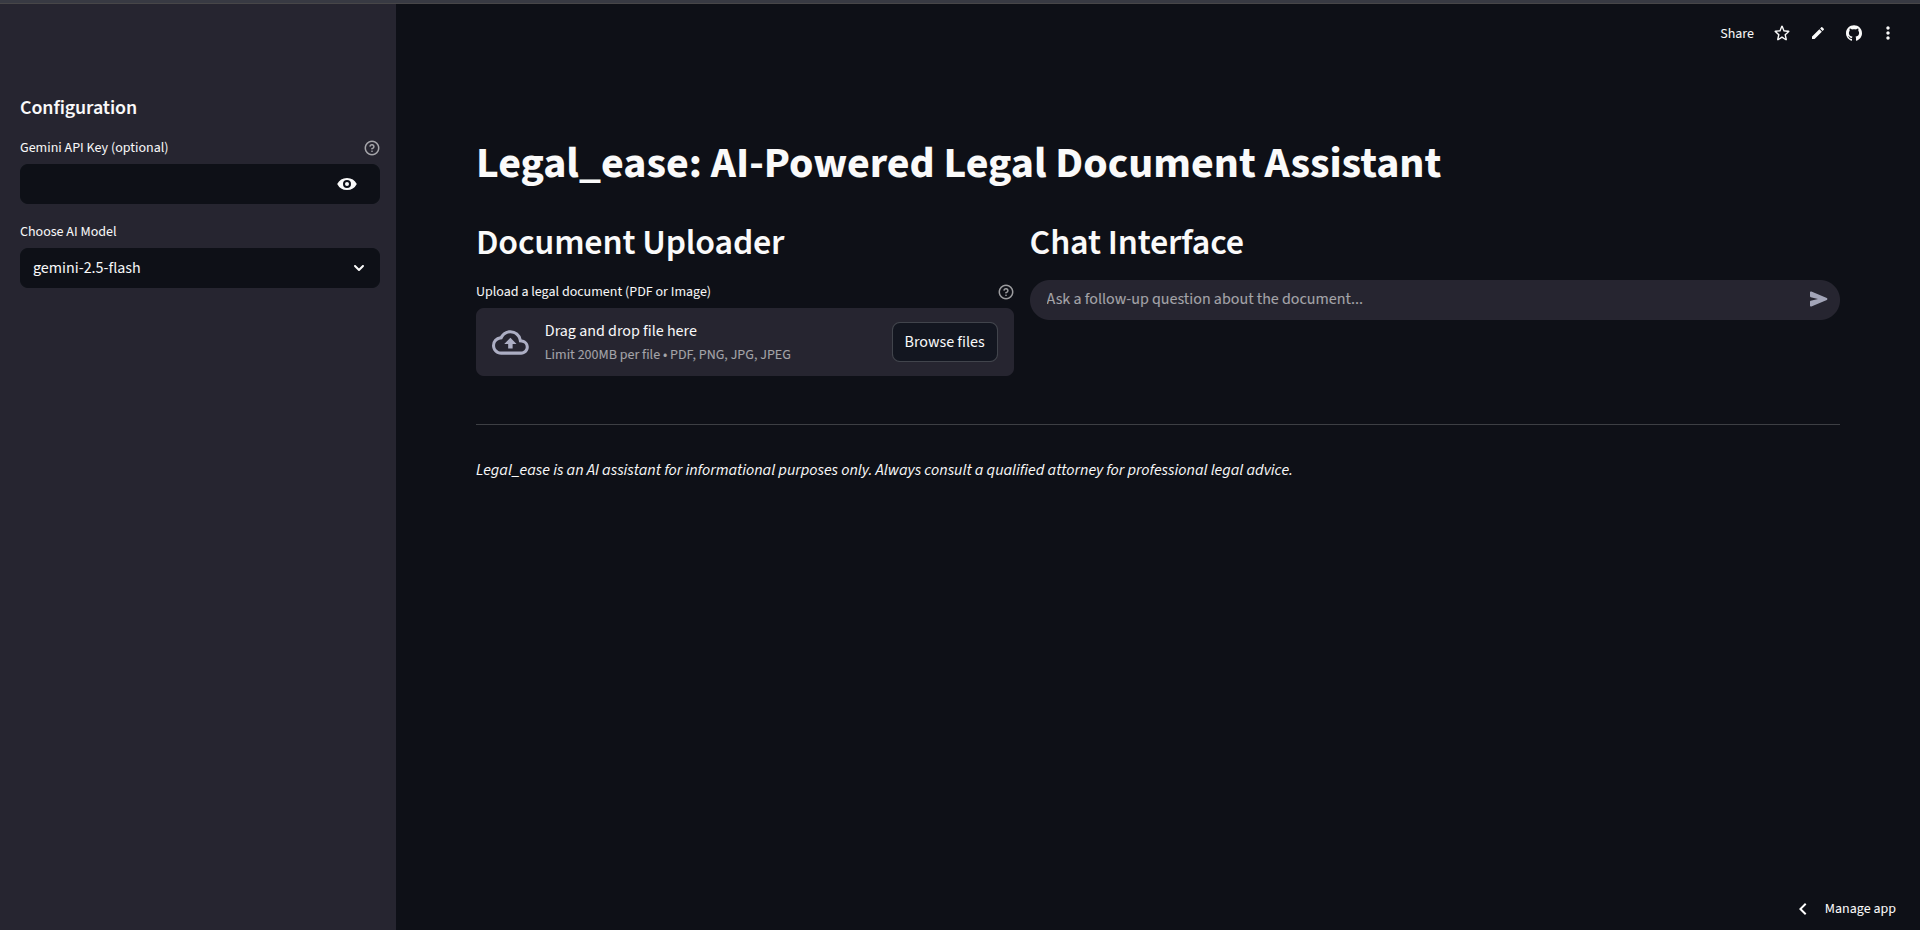The height and width of the screenshot is (930, 1920).
Task: Click the Gemini API Key input field
Action: [x=170, y=184]
